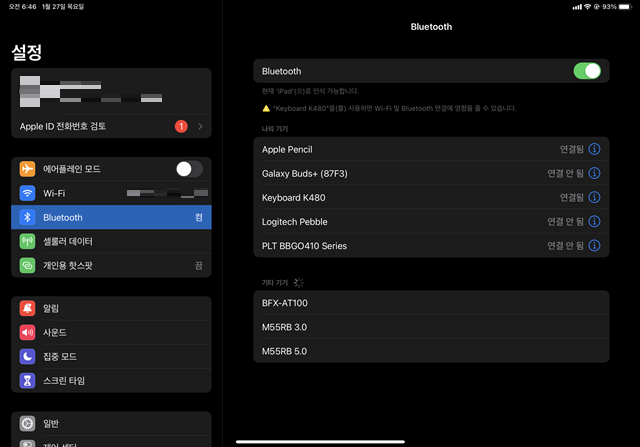
Task: Connect to BFX-AT100 device
Action: click(x=431, y=302)
